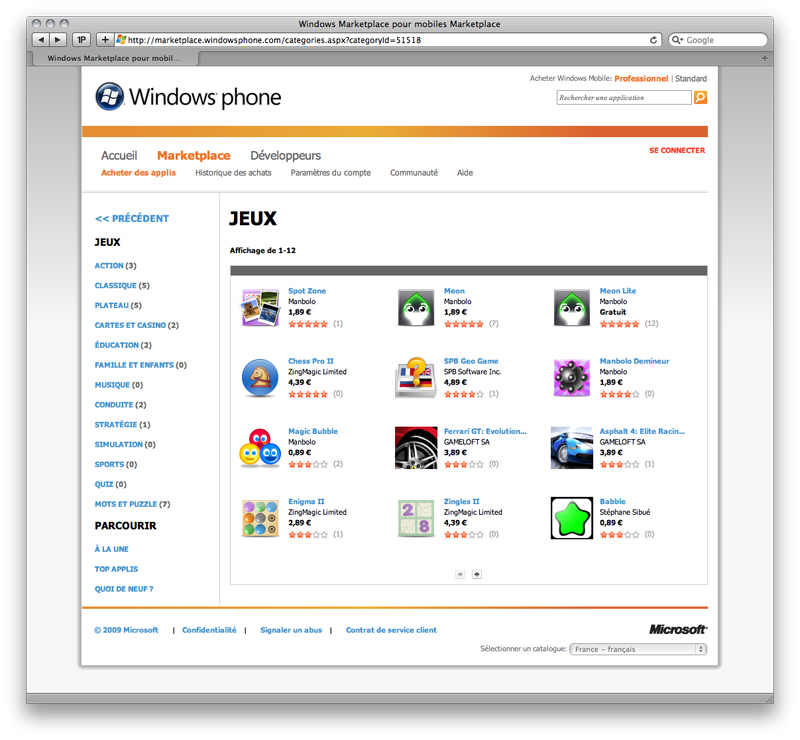Click the browser URL address bar

[388, 40]
